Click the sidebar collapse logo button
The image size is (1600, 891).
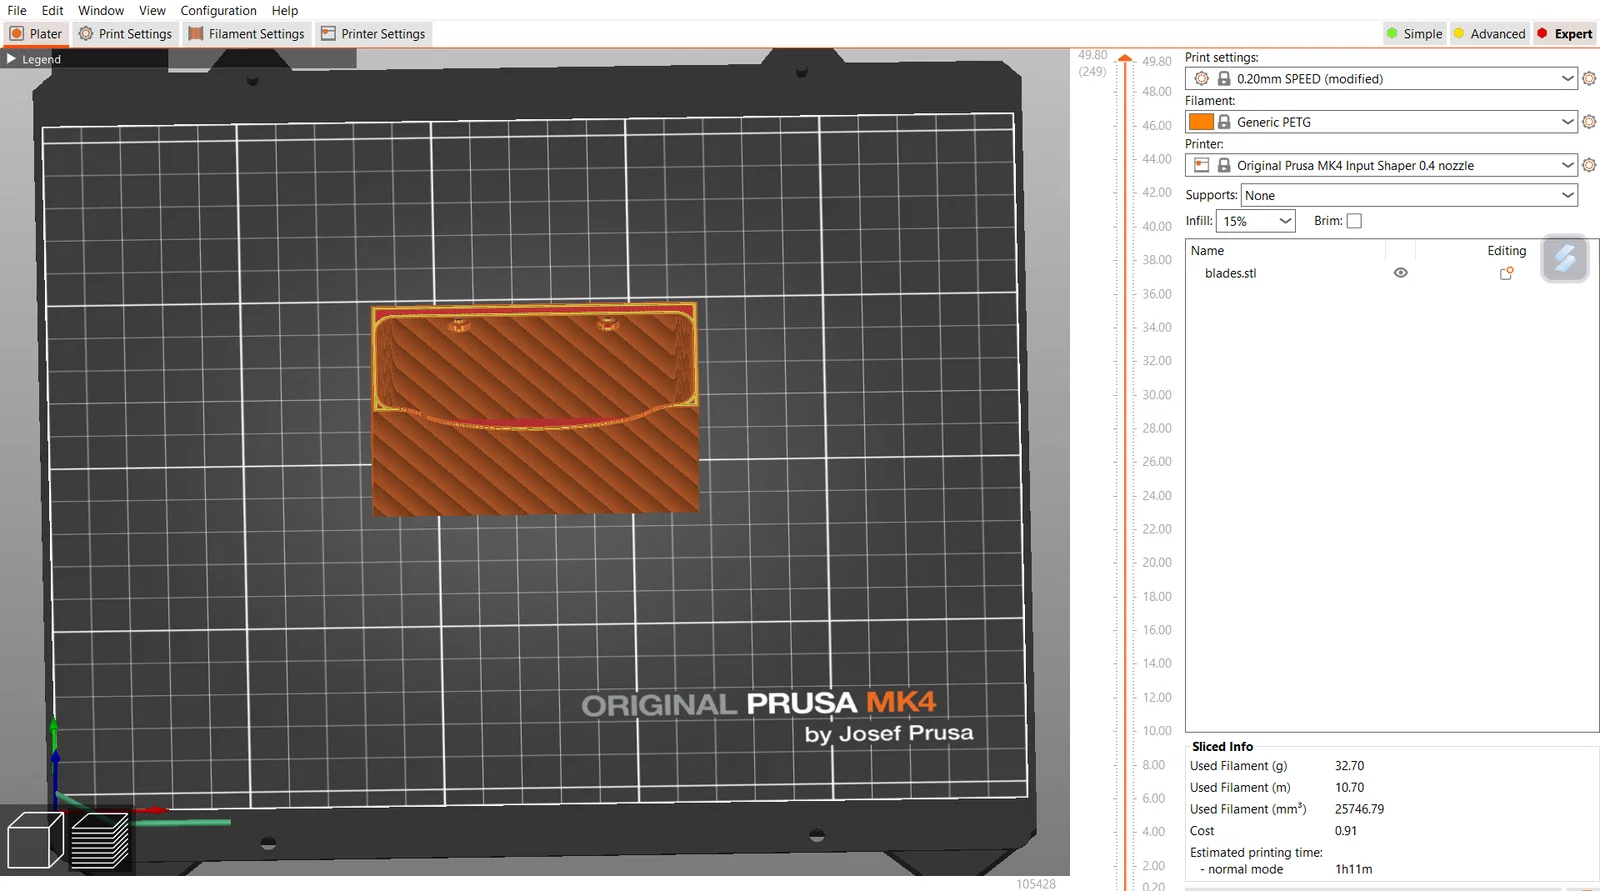pyautogui.click(x=1565, y=259)
